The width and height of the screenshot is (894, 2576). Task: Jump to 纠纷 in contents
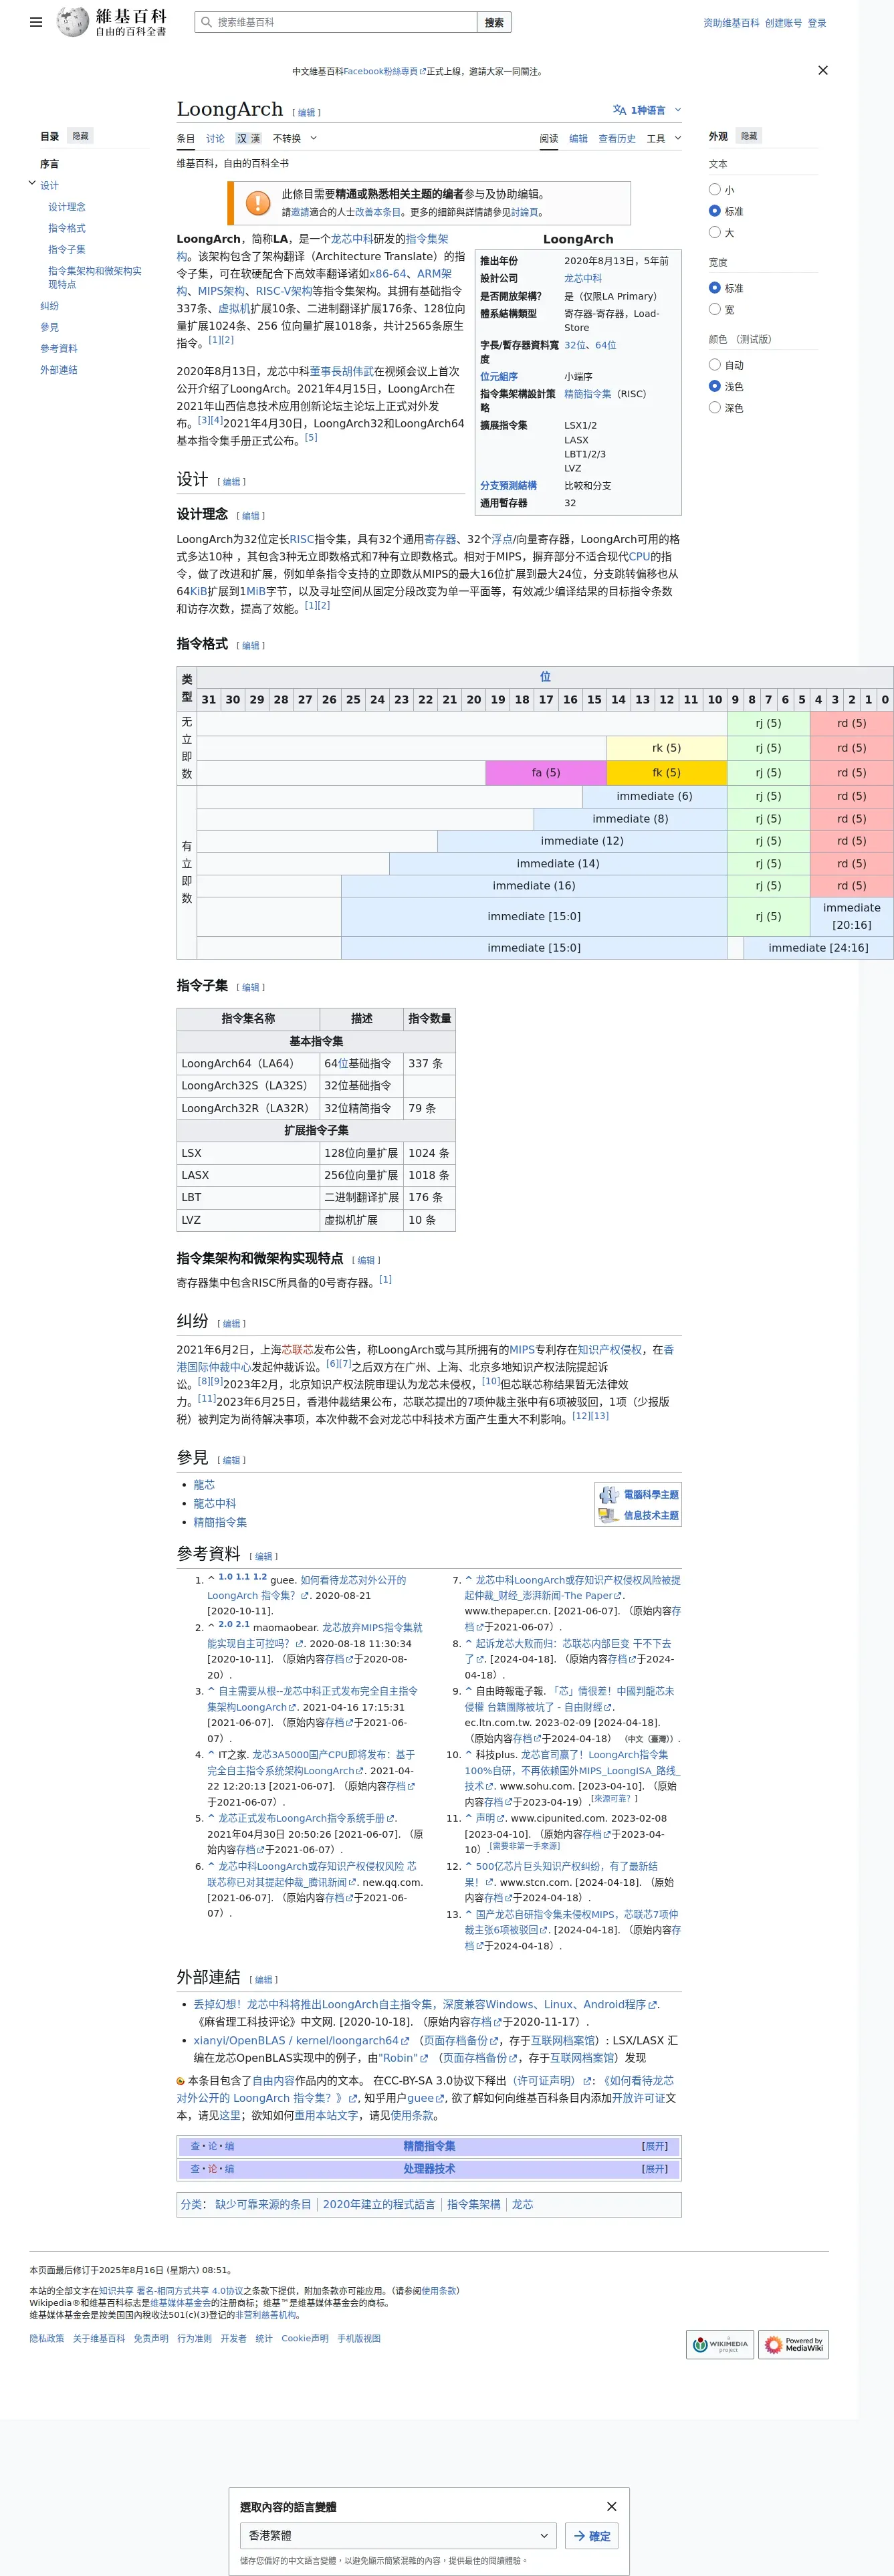(x=49, y=306)
